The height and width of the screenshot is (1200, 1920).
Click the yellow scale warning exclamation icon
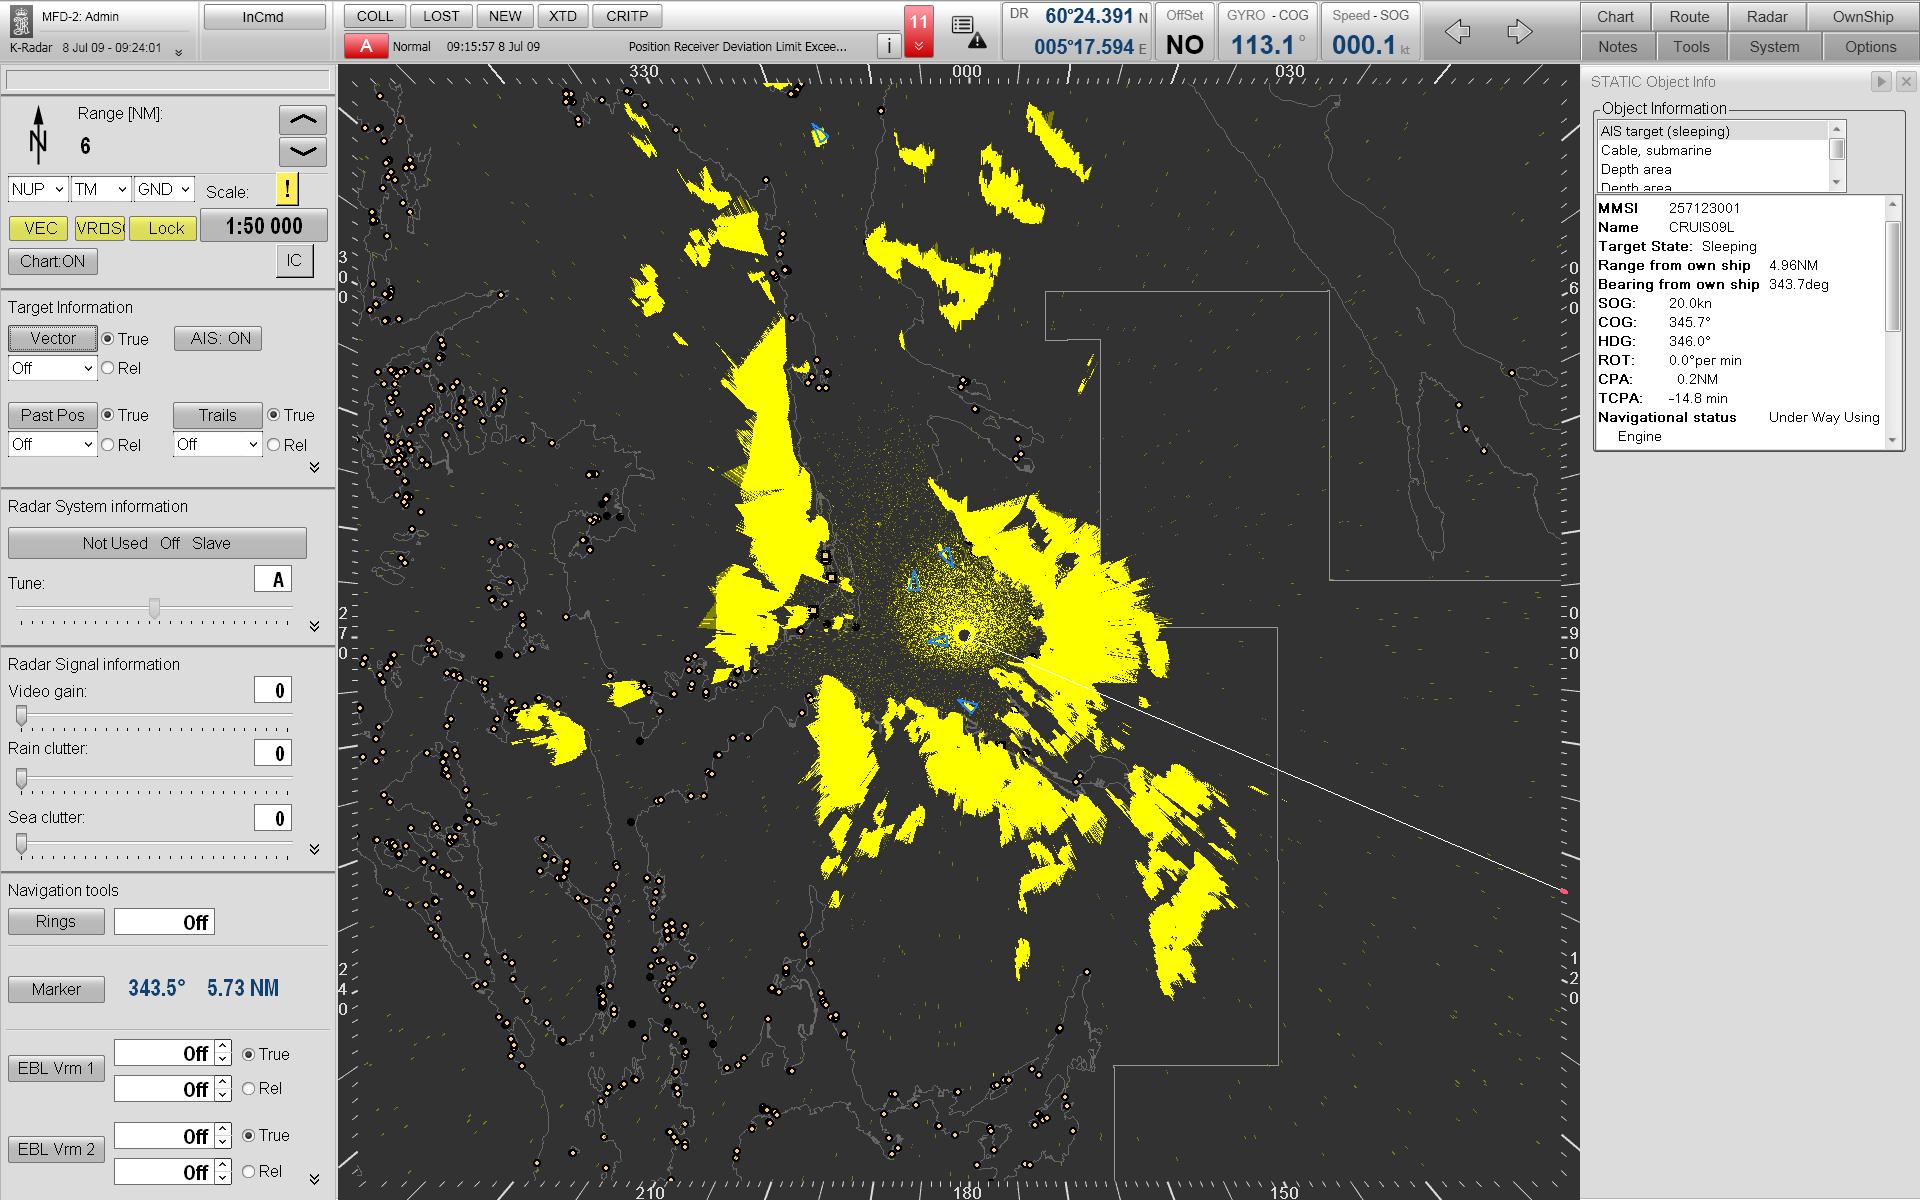pos(287,188)
